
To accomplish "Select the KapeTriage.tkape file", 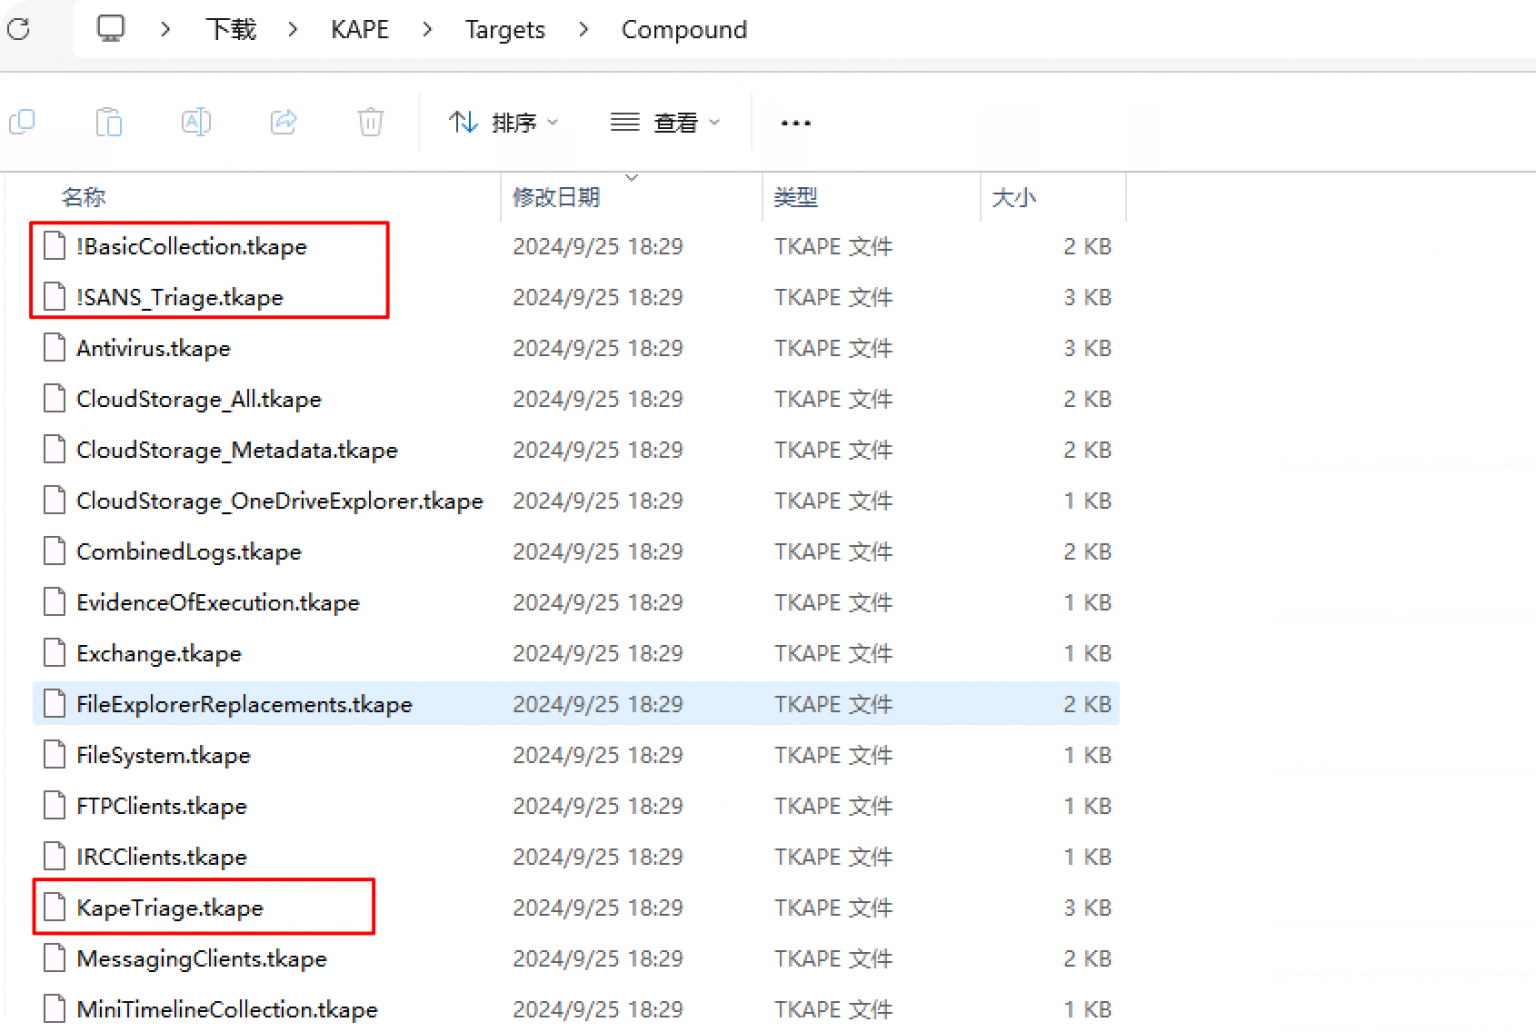I will 170,908.
